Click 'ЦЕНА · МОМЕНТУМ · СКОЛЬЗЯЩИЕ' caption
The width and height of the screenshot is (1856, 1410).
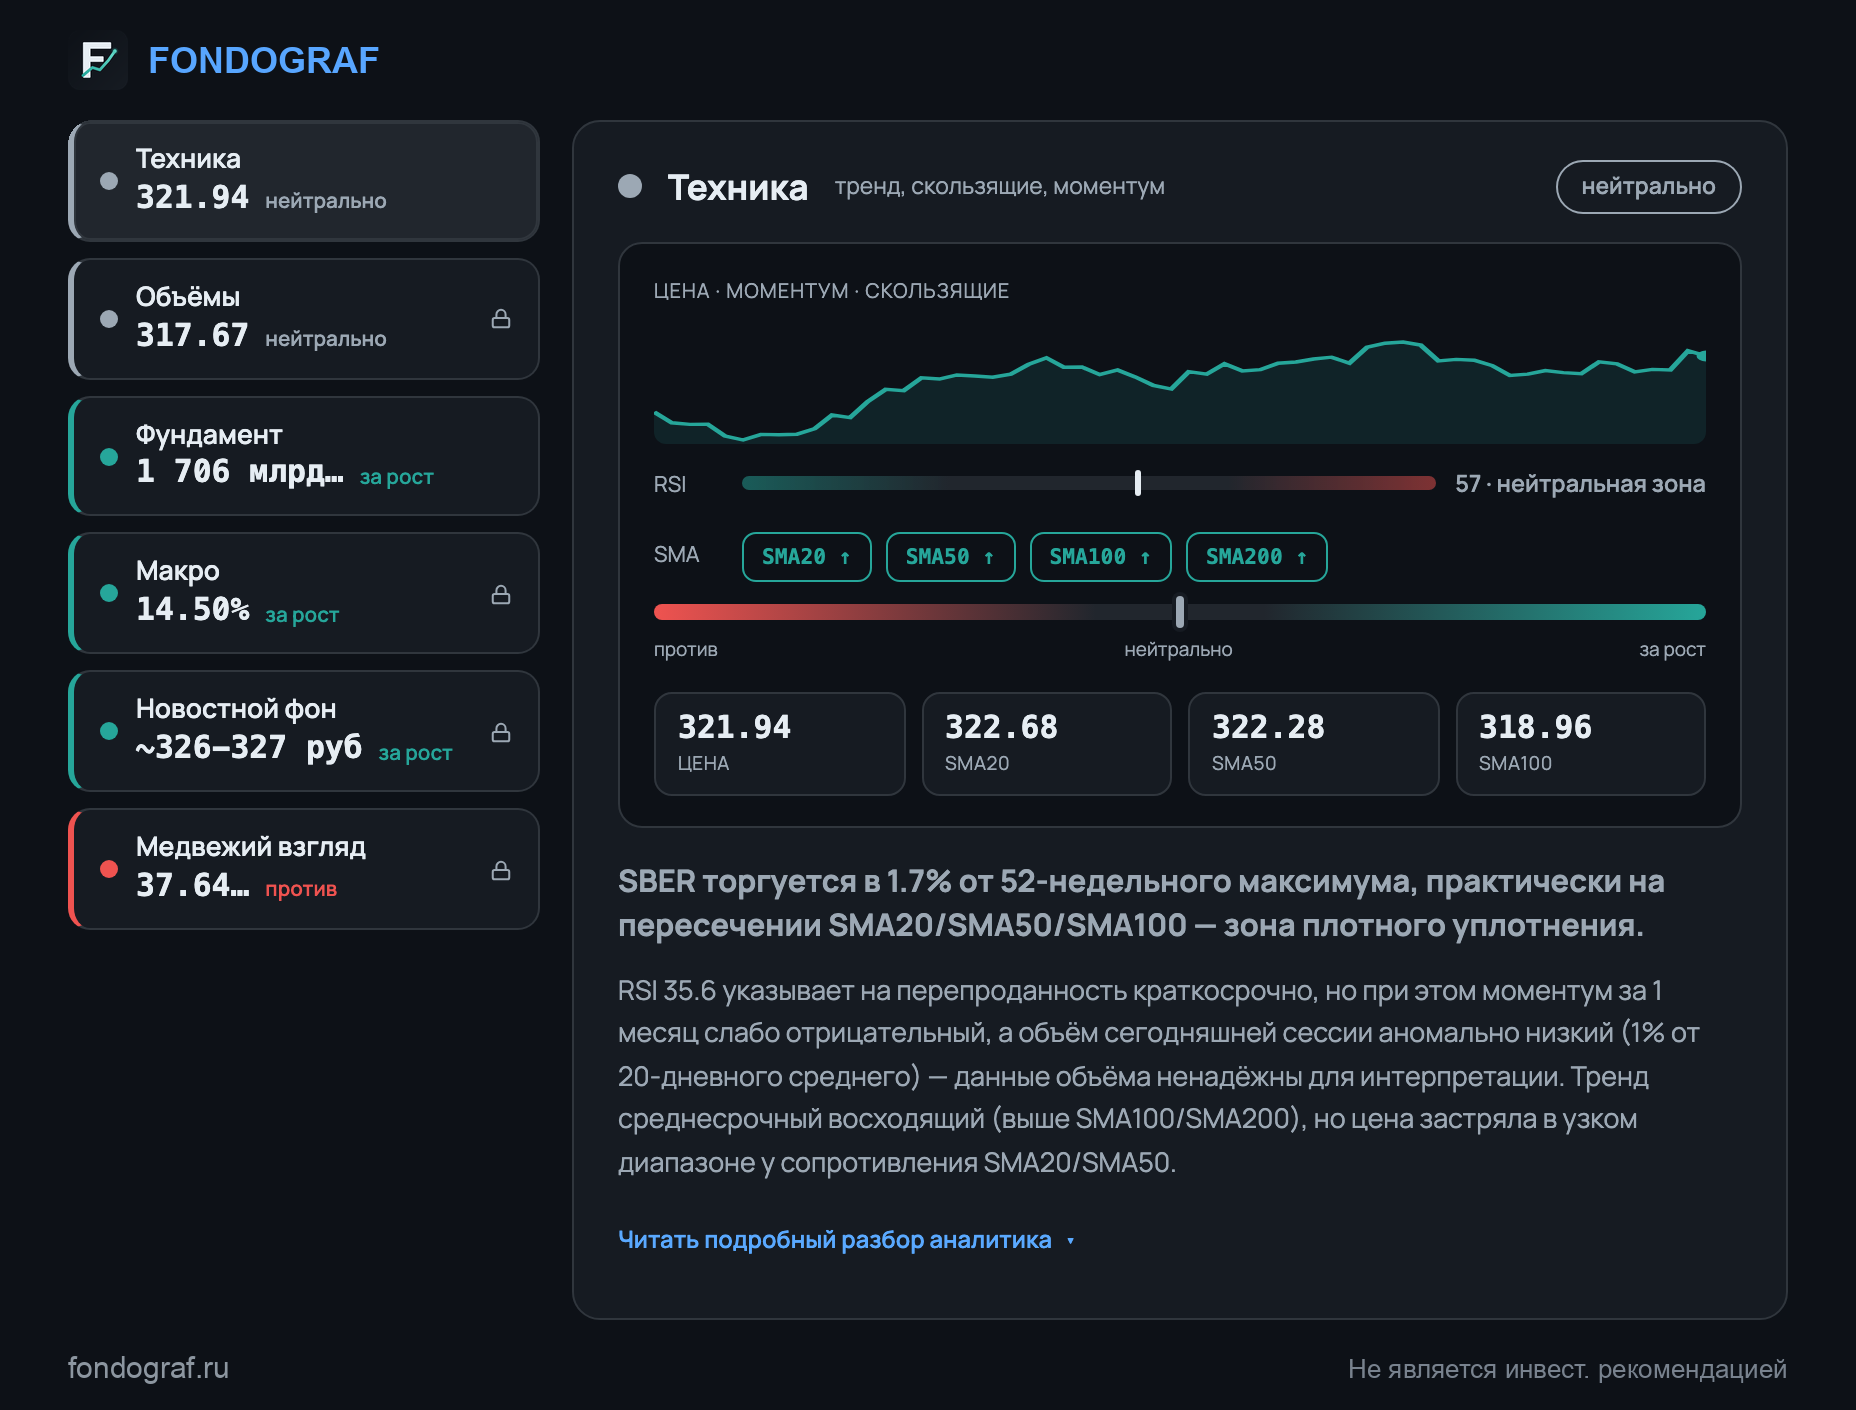[x=831, y=291]
